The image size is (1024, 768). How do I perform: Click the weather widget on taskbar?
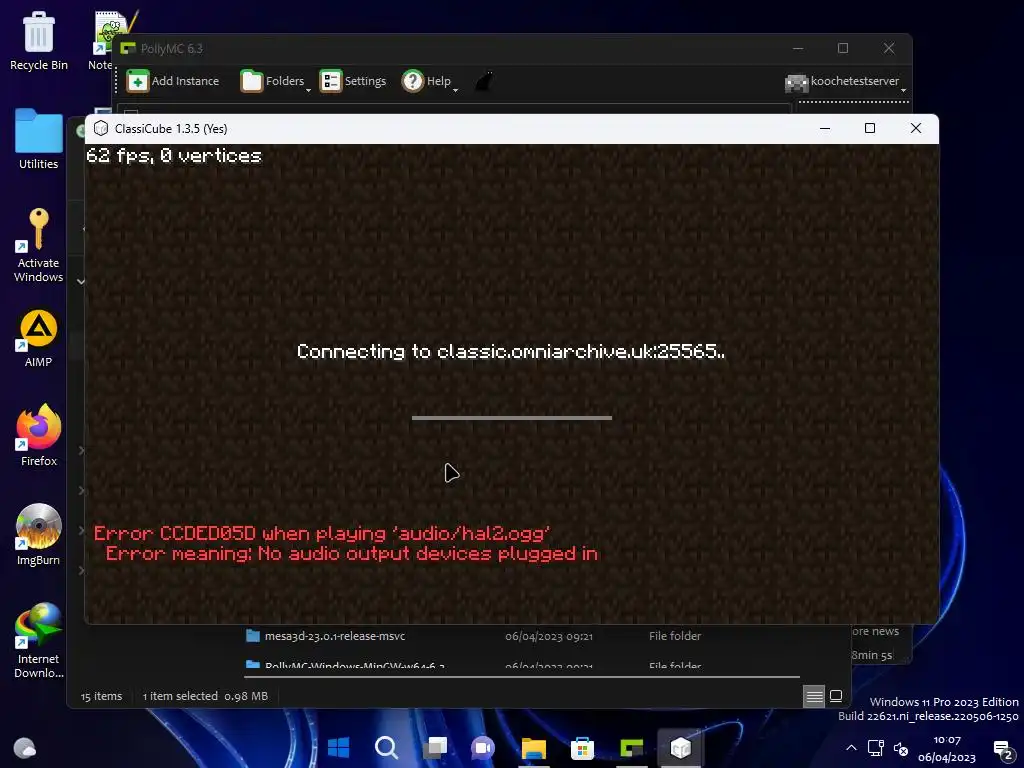[x=25, y=748]
